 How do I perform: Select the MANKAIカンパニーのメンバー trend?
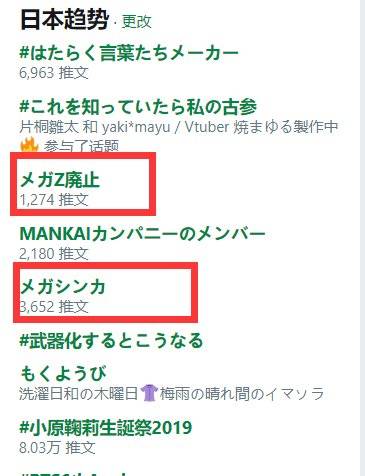click(x=143, y=234)
